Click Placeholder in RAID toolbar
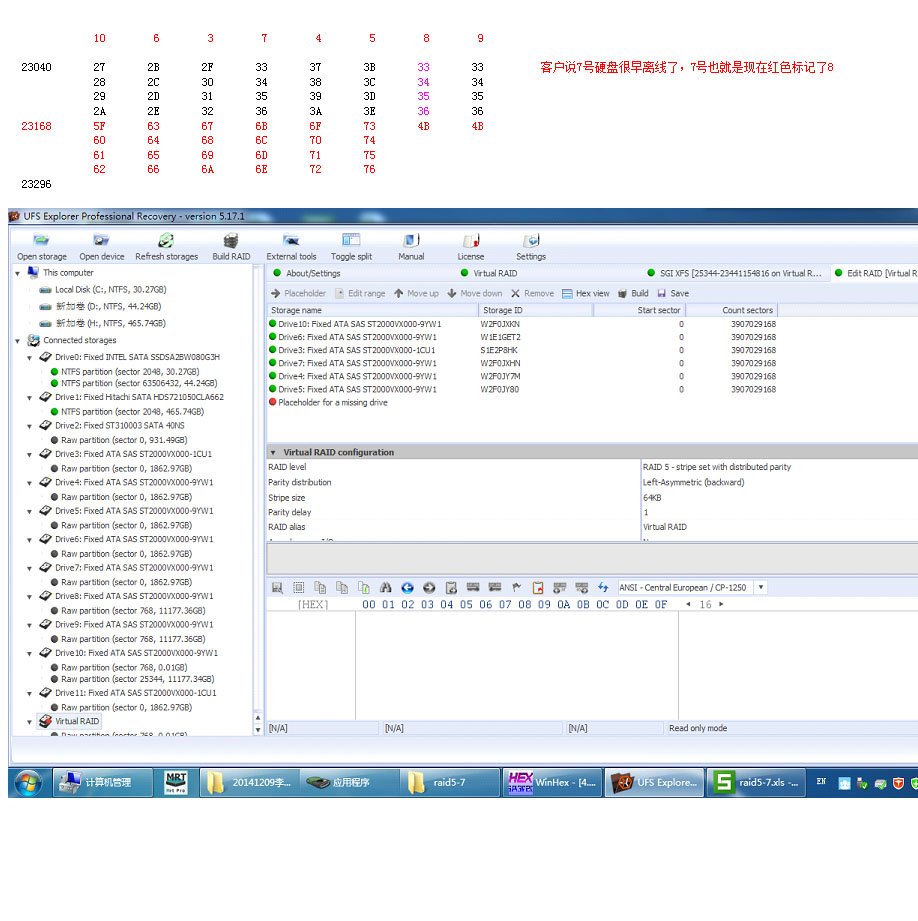Viewport: 918px width, 921px height. (298, 293)
